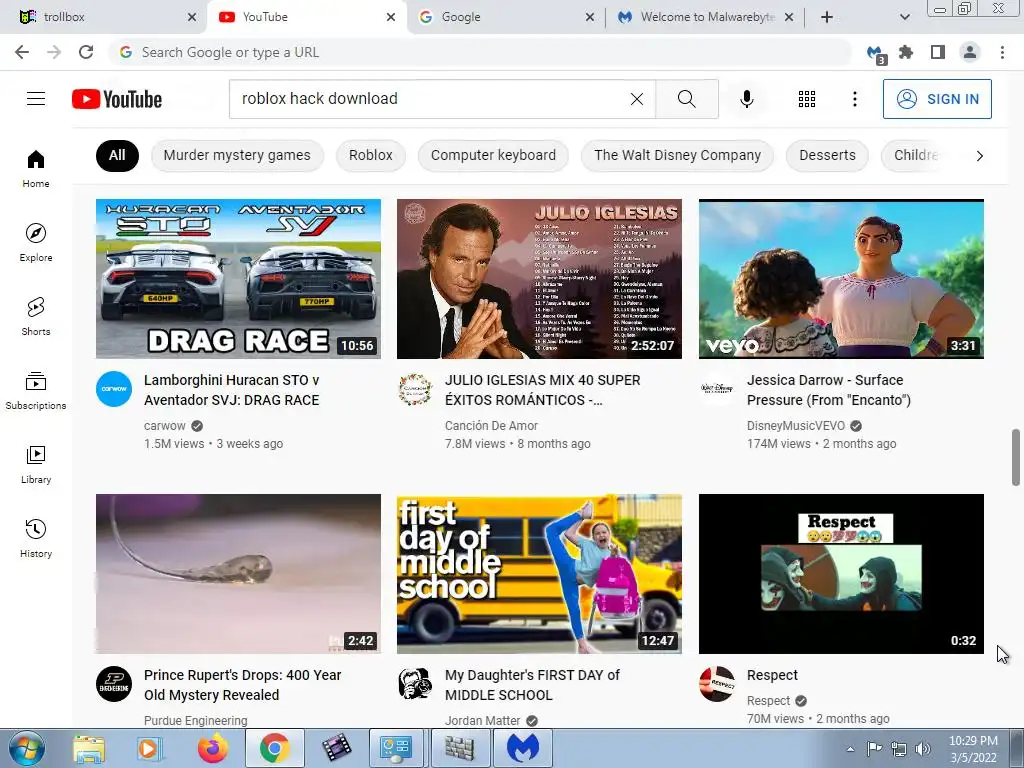Screen dimensions: 1024x768
Task: Open the Chrome profile avatar
Action: [970, 52]
